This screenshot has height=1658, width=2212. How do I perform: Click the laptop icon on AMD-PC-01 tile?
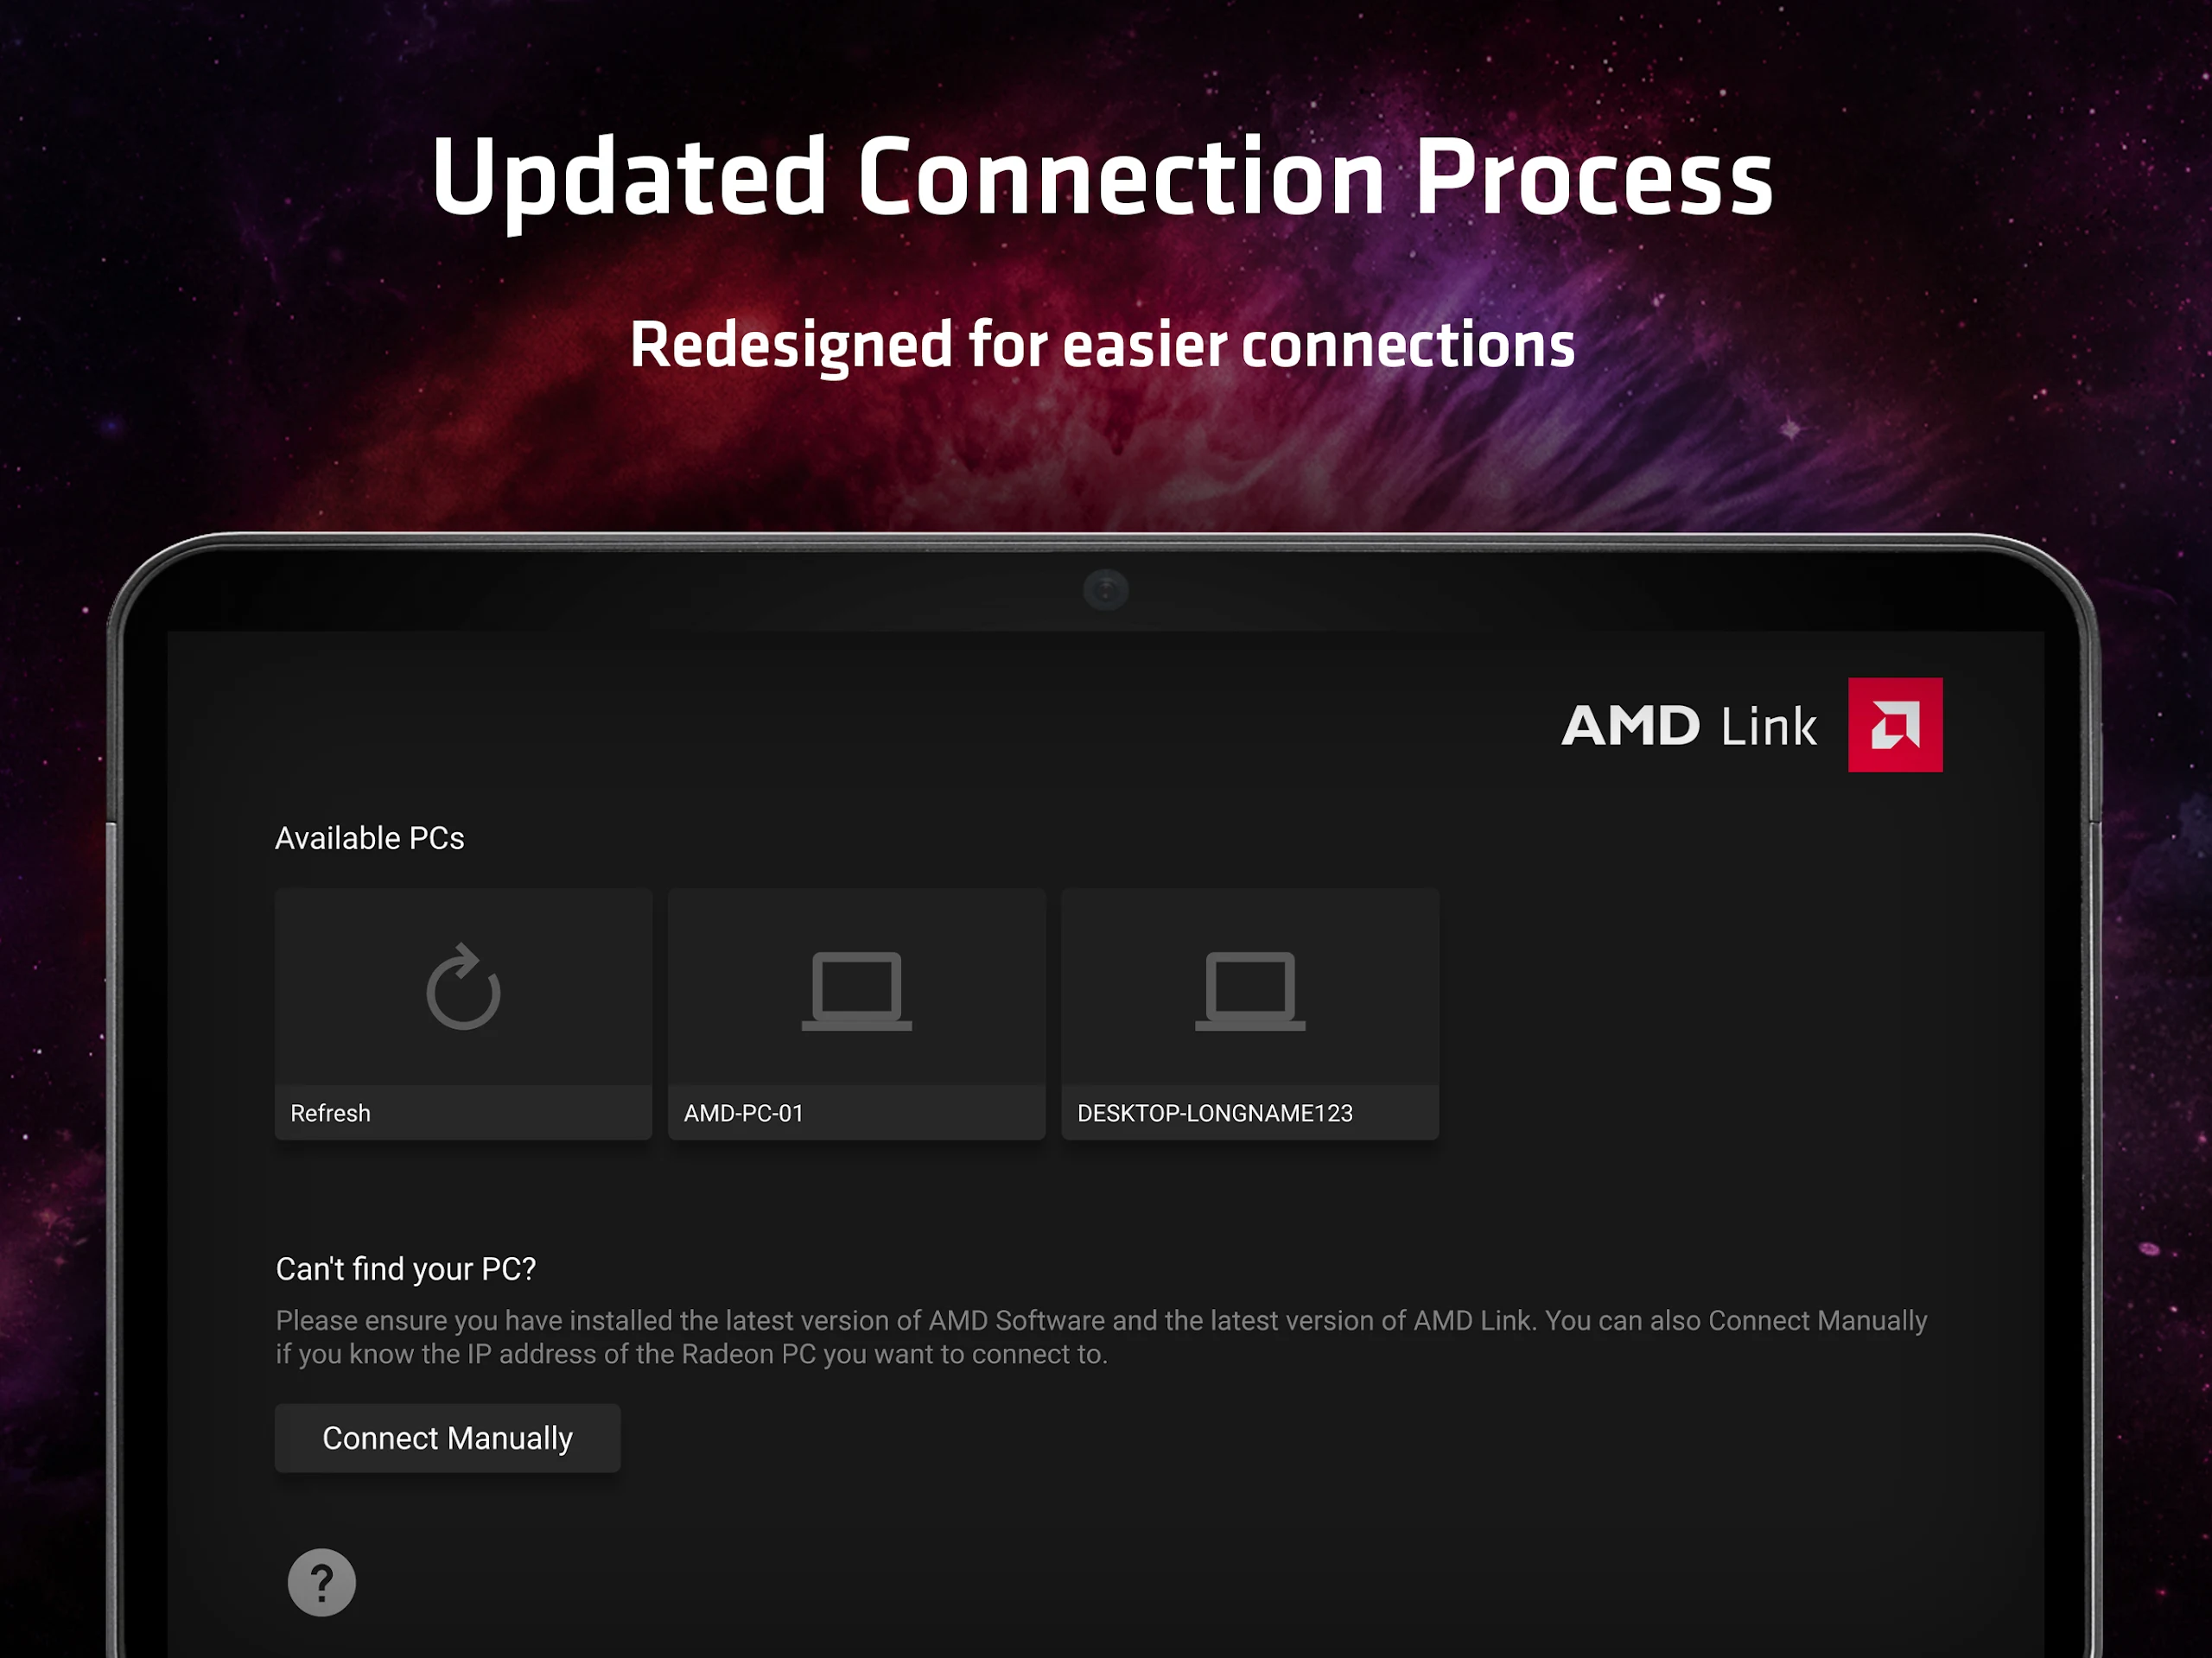(x=856, y=990)
